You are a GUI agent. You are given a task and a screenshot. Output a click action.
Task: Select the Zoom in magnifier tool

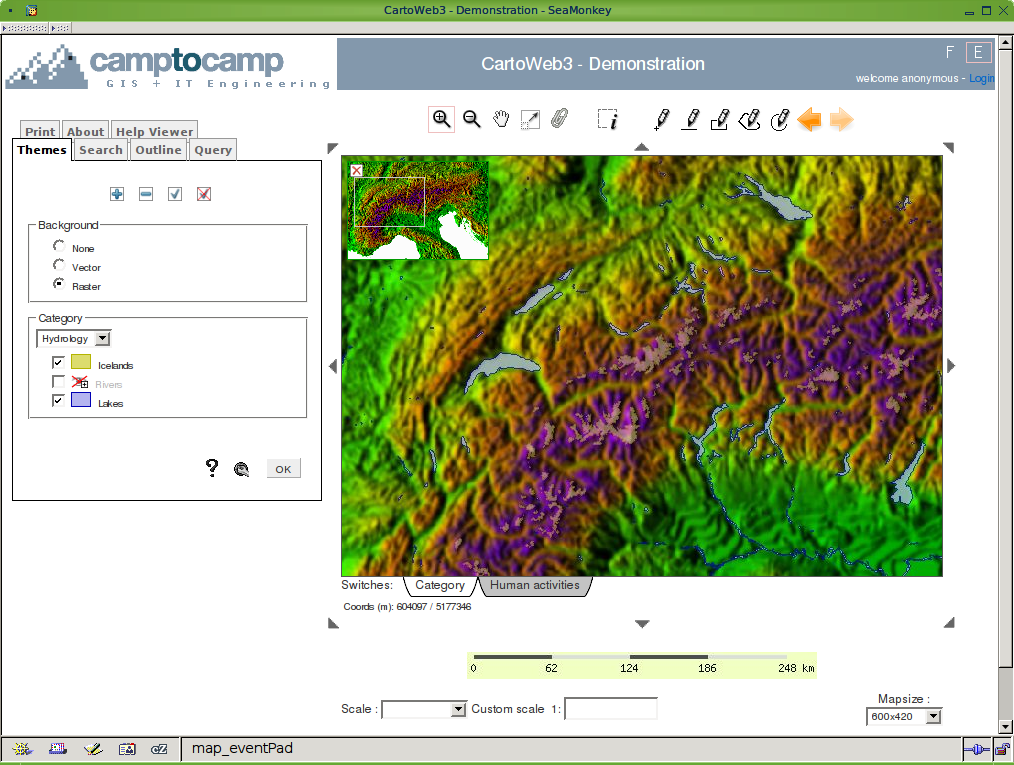coord(441,119)
